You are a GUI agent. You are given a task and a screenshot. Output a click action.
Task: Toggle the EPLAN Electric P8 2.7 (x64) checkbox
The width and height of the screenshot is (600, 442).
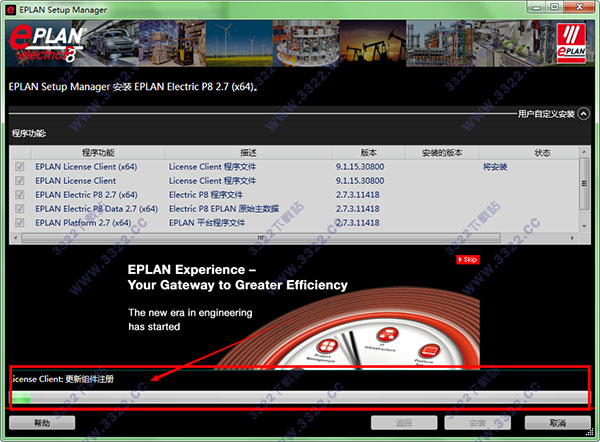[x=20, y=195]
